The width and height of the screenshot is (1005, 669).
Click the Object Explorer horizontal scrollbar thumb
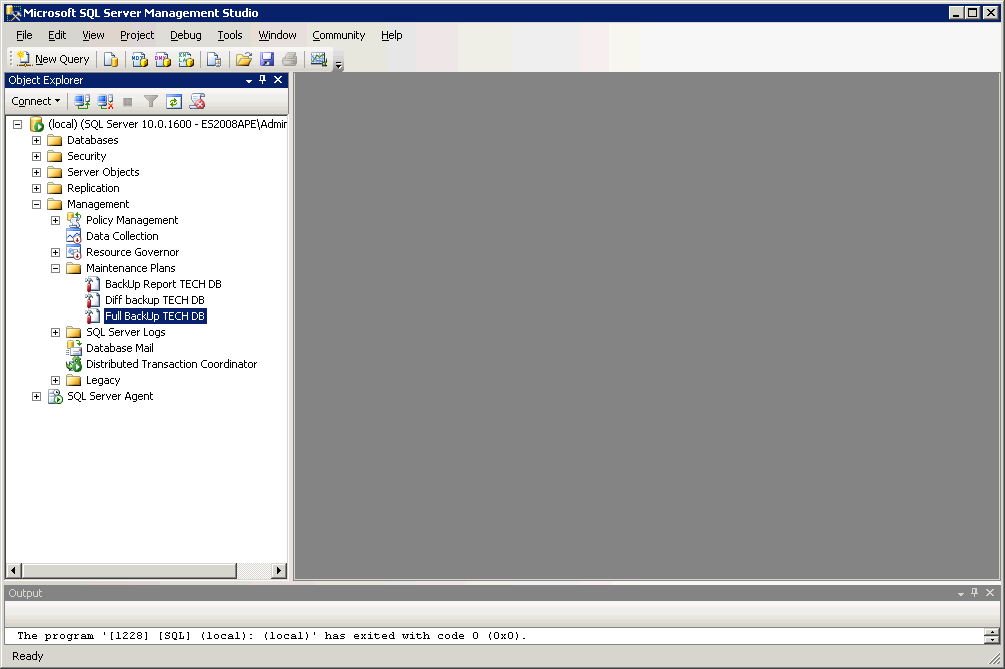click(129, 570)
